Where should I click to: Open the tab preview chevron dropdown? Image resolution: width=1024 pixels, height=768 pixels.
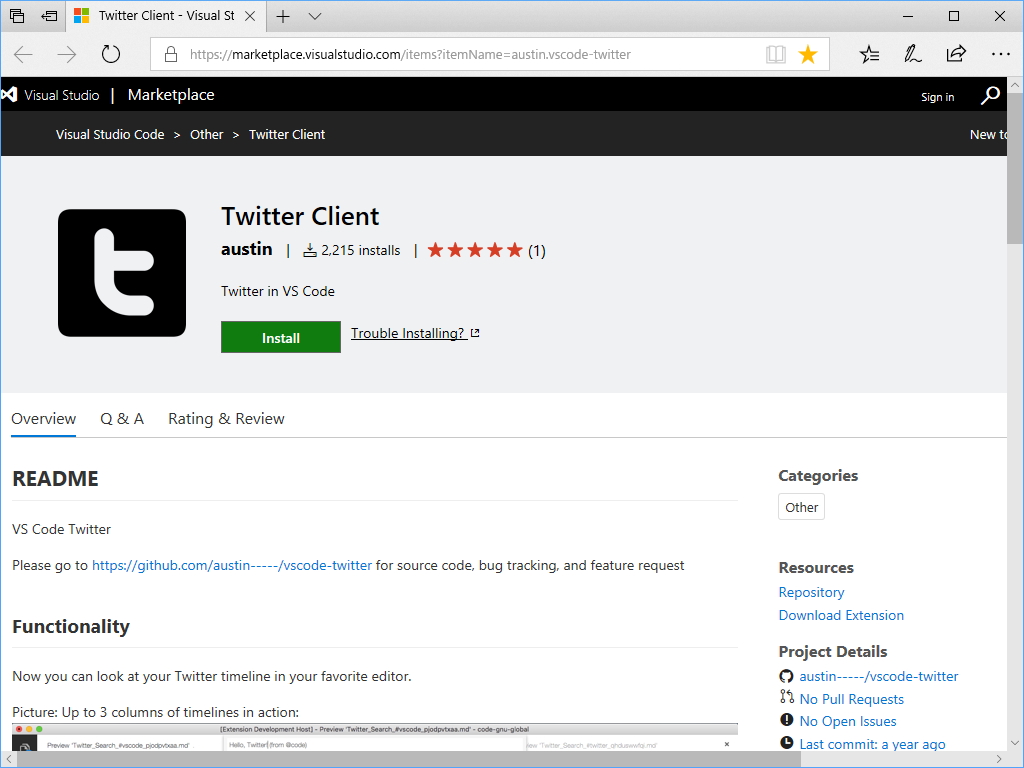(x=315, y=16)
